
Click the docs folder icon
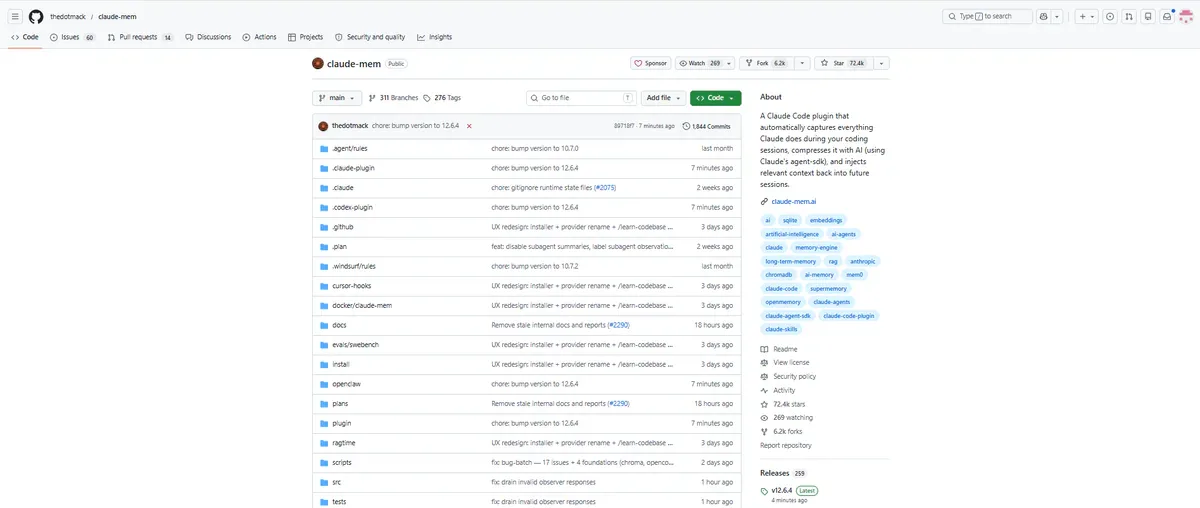[x=323, y=325]
